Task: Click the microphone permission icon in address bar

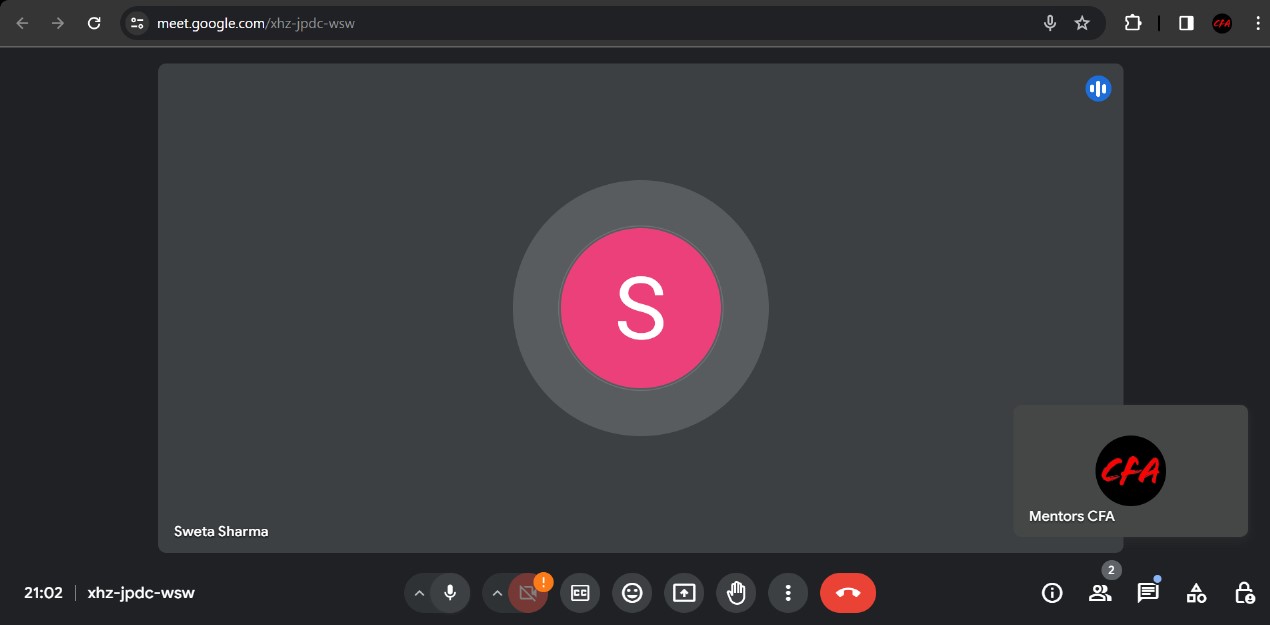Action: (1050, 23)
